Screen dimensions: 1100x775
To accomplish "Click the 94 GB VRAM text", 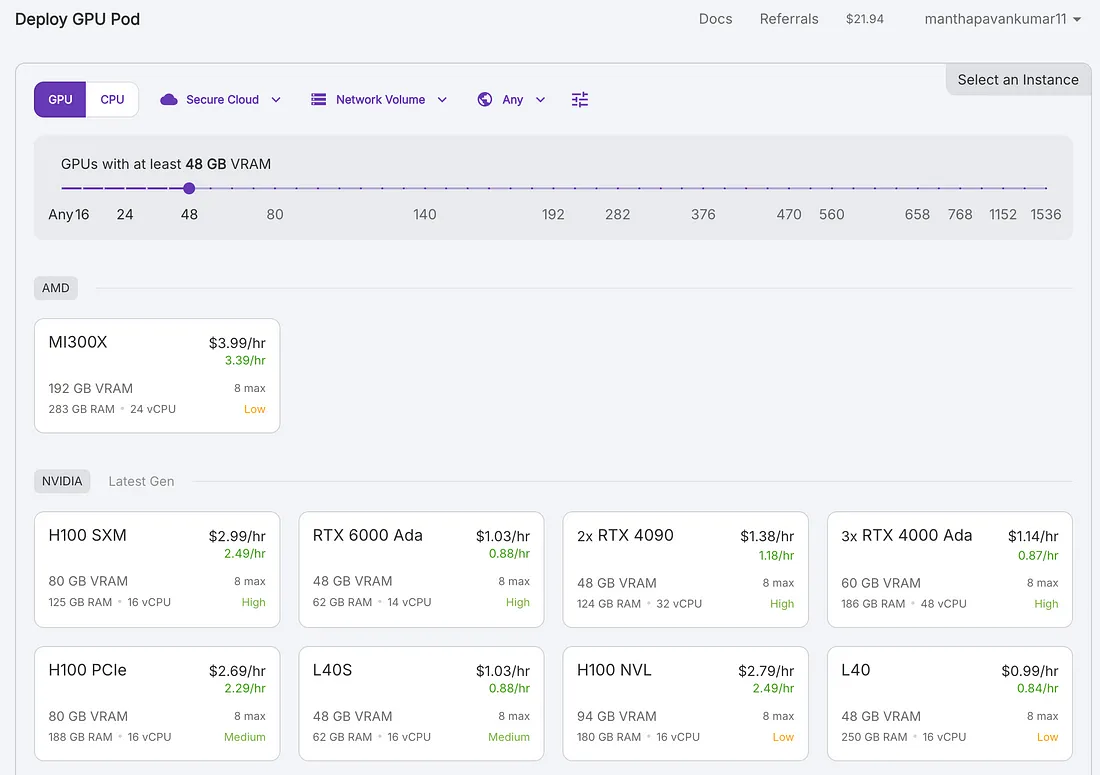I will click(x=617, y=716).
